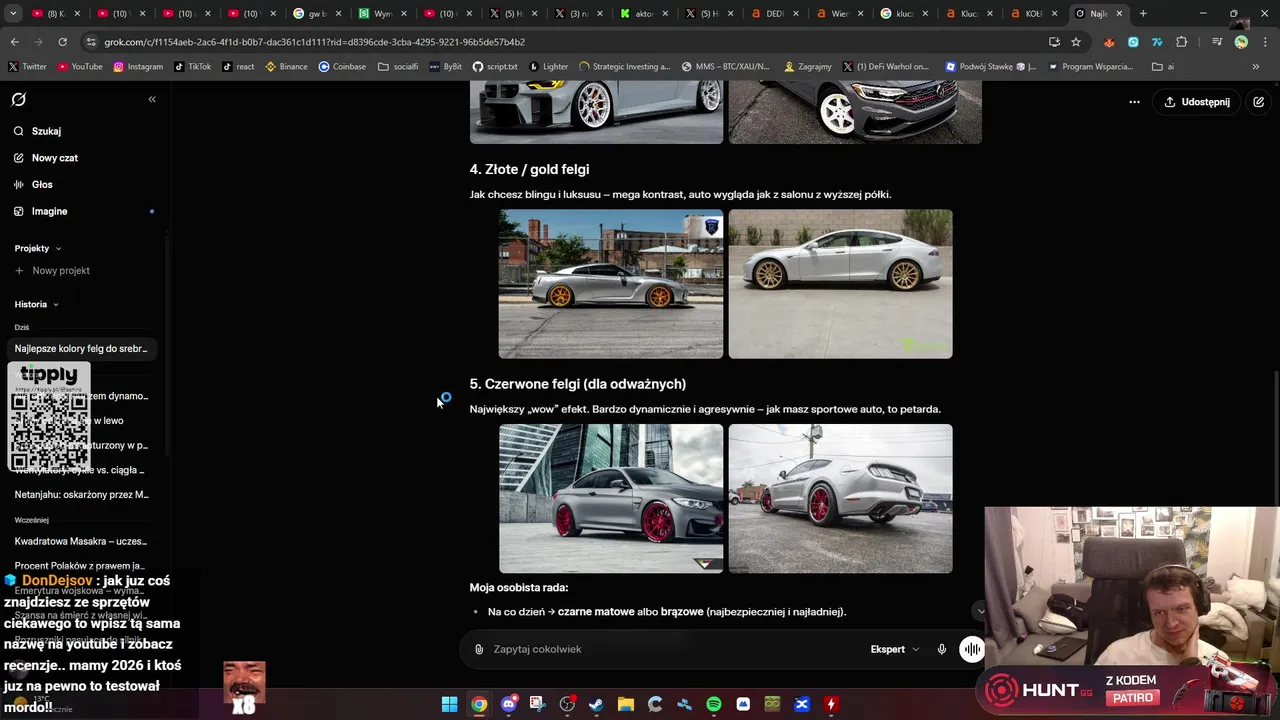The image size is (1280, 720).
Task: Click the Chrome icon in the taskbar
Action: (x=479, y=704)
